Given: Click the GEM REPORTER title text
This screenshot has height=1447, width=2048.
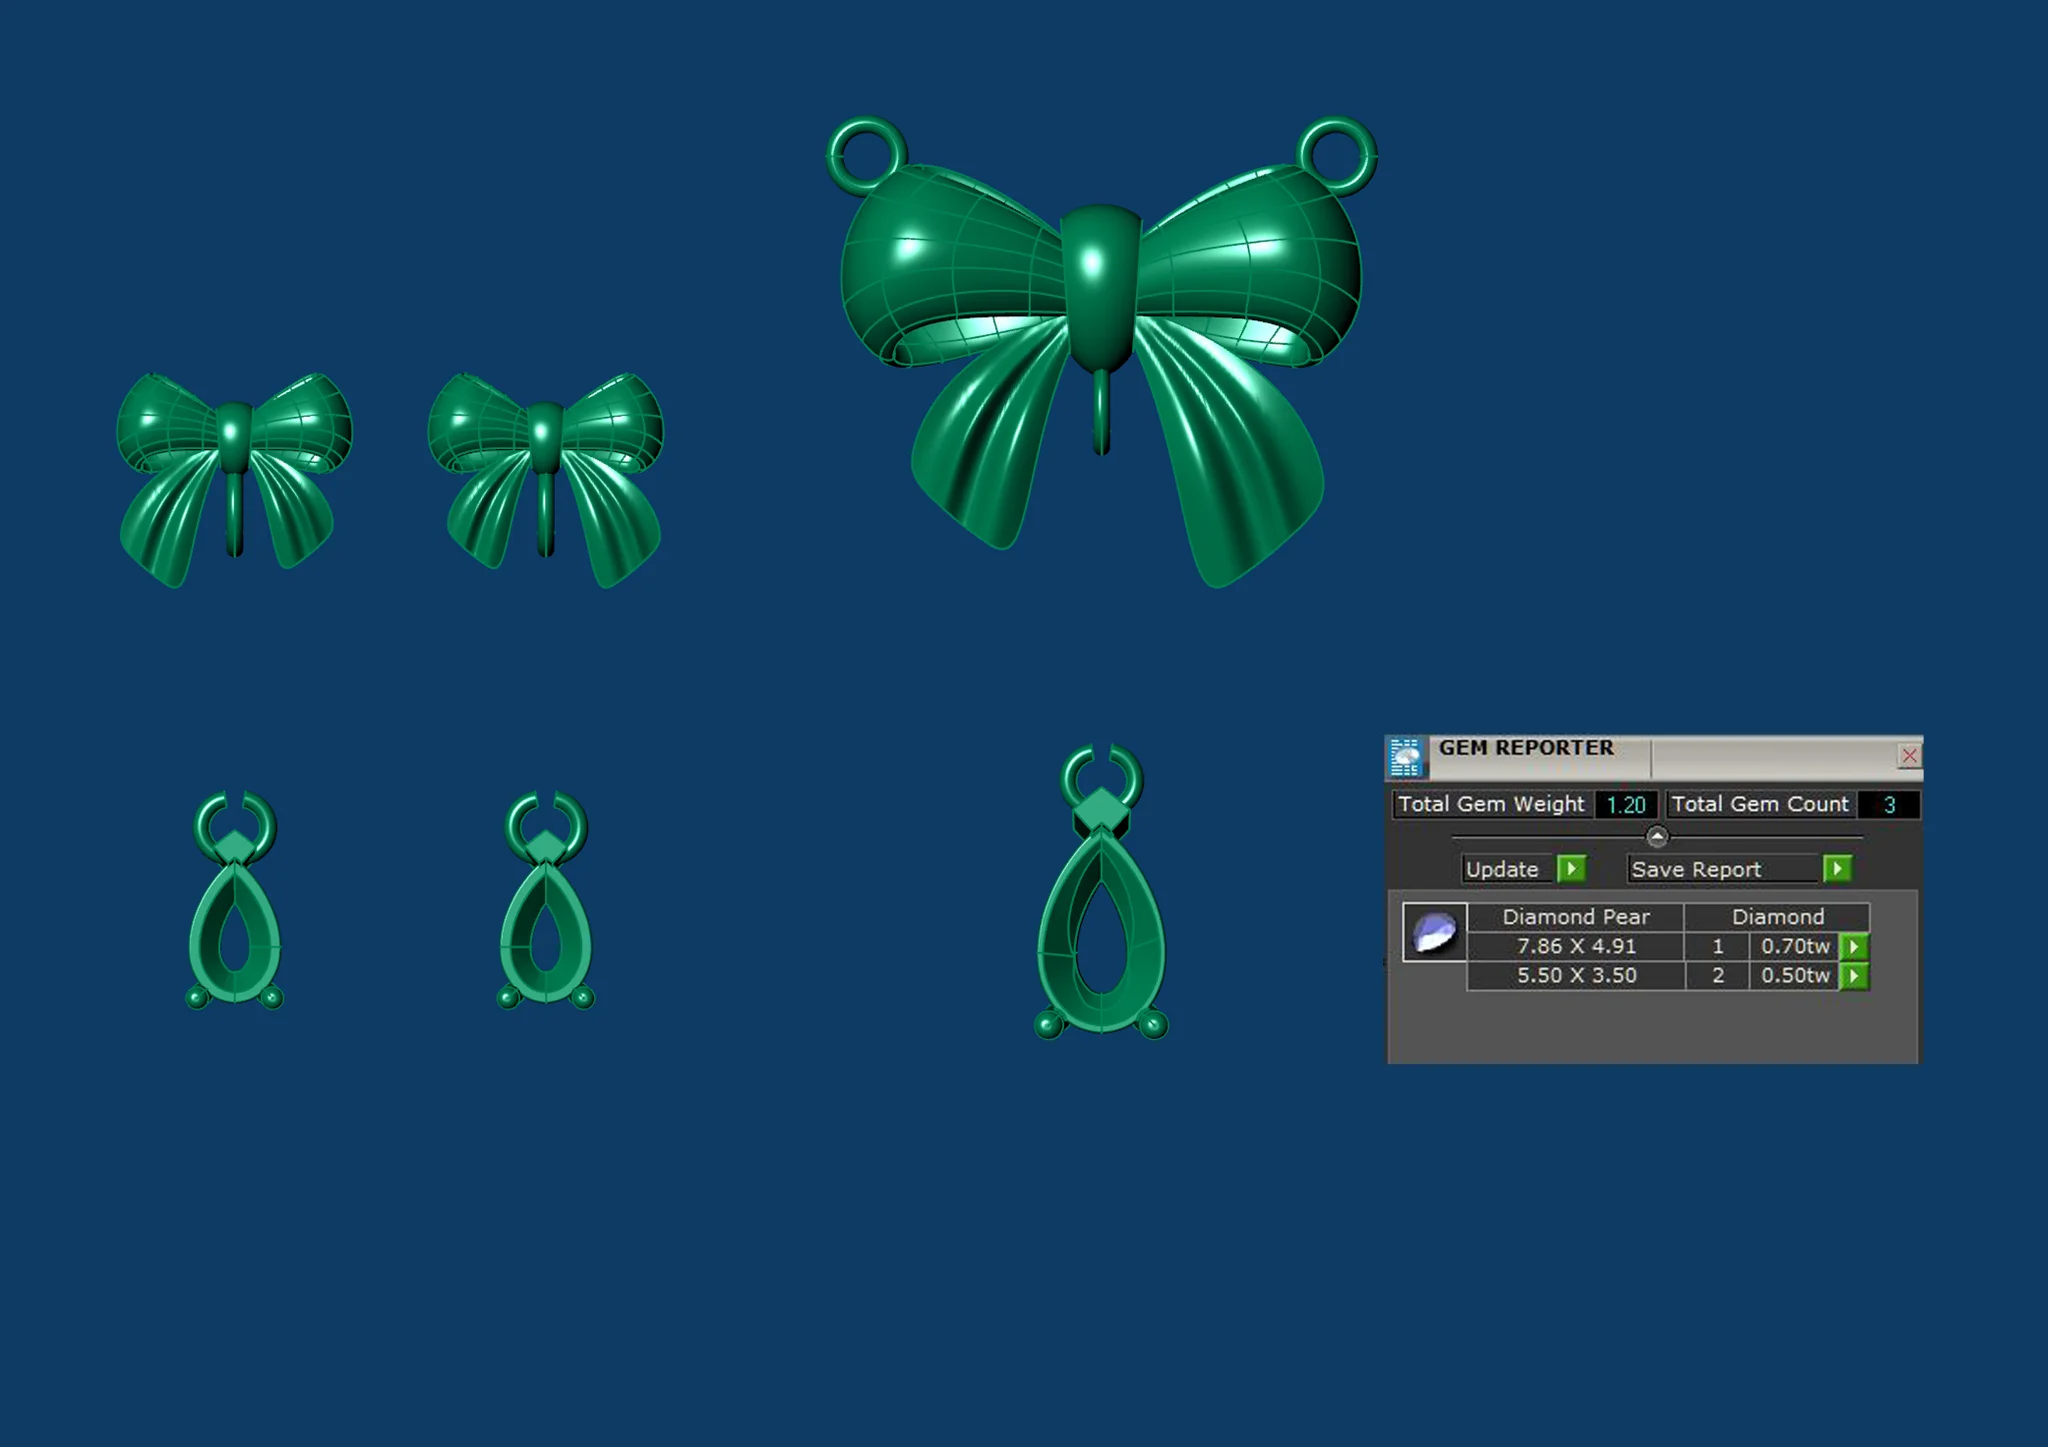Looking at the screenshot, I should 1526,748.
